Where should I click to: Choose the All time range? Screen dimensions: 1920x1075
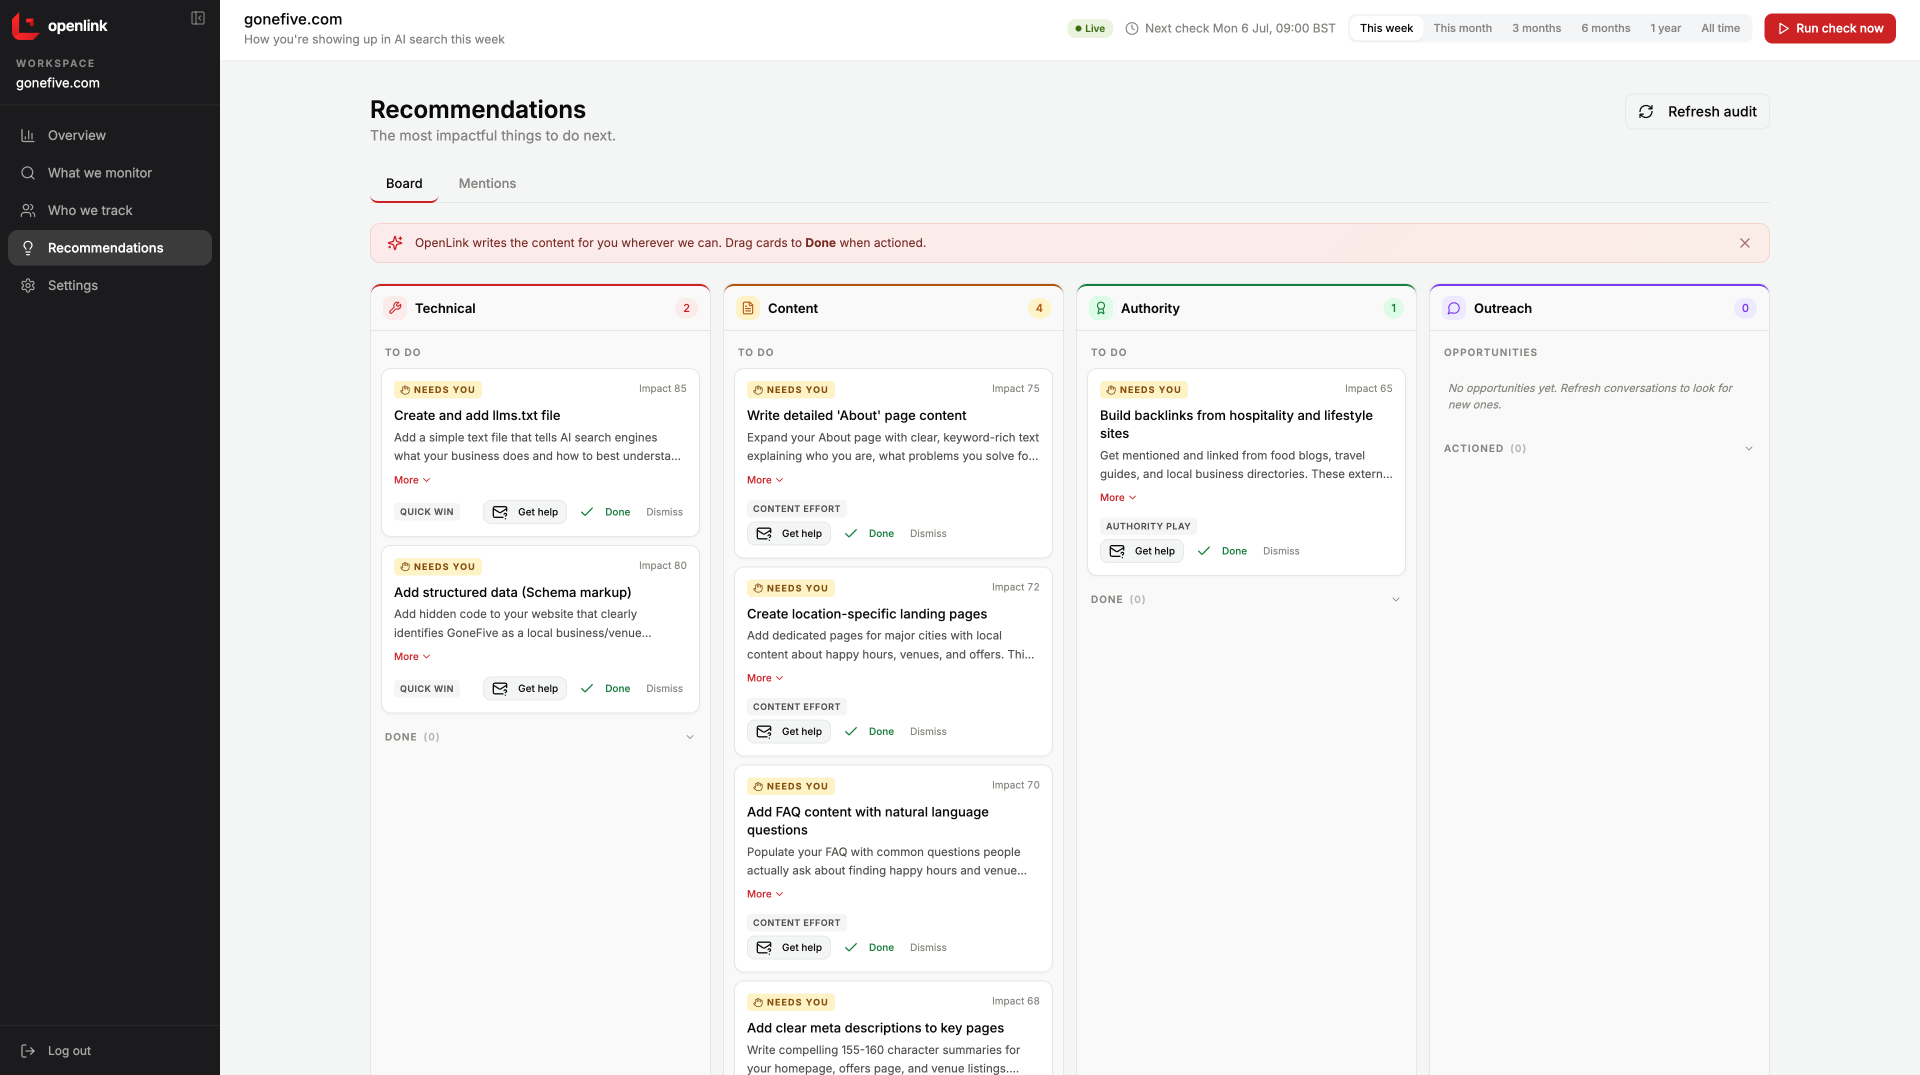1720,29
